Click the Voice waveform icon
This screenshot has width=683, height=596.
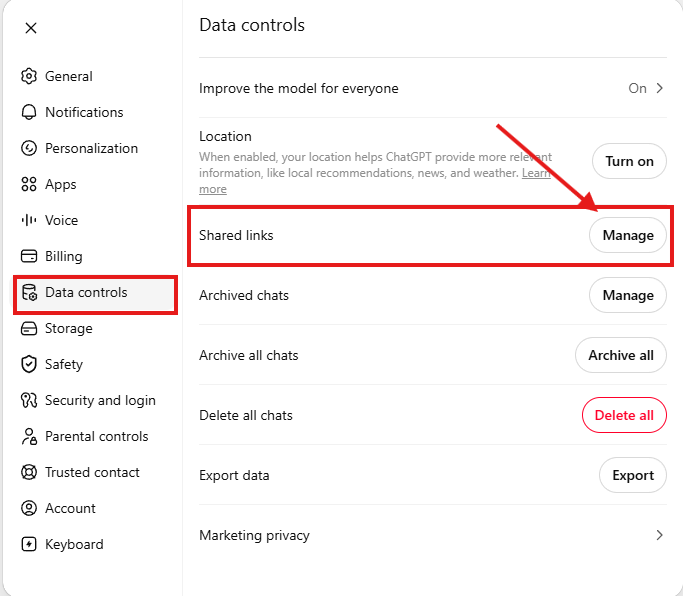click(29, 220)
